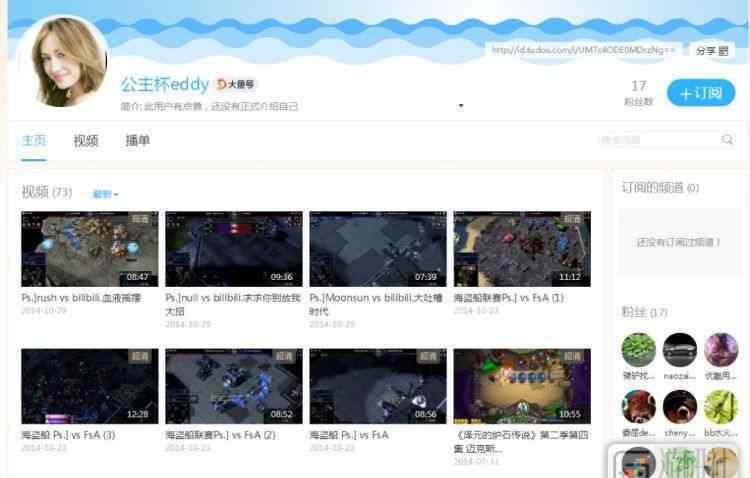Open fan avatar labeled naoza...
Screen dimensions: 750x478
point(680,350)
